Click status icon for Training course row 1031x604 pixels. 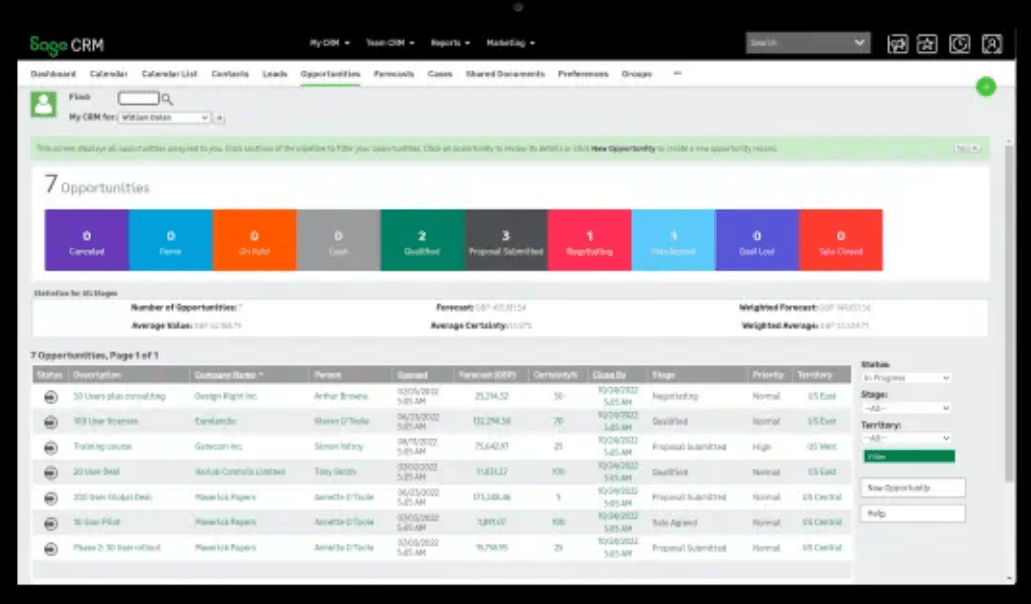(50, 447)
